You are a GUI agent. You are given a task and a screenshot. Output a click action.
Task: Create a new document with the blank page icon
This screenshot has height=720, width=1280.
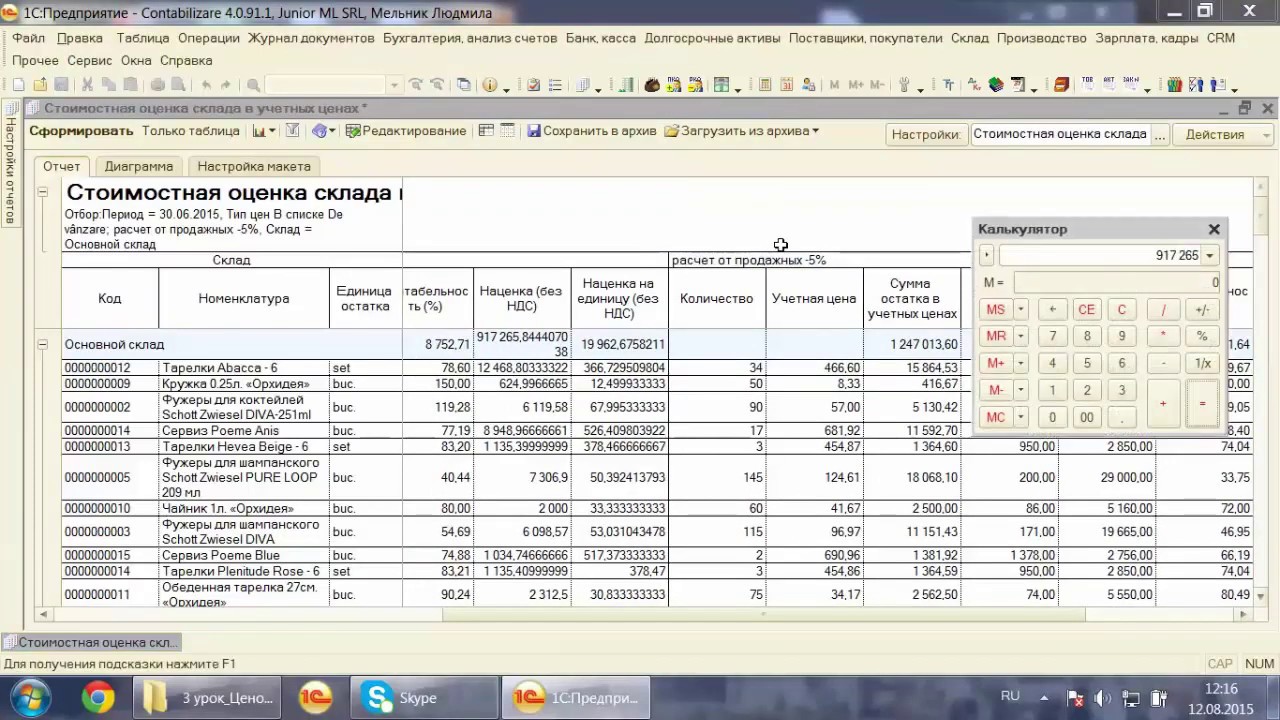coord(17,85)
